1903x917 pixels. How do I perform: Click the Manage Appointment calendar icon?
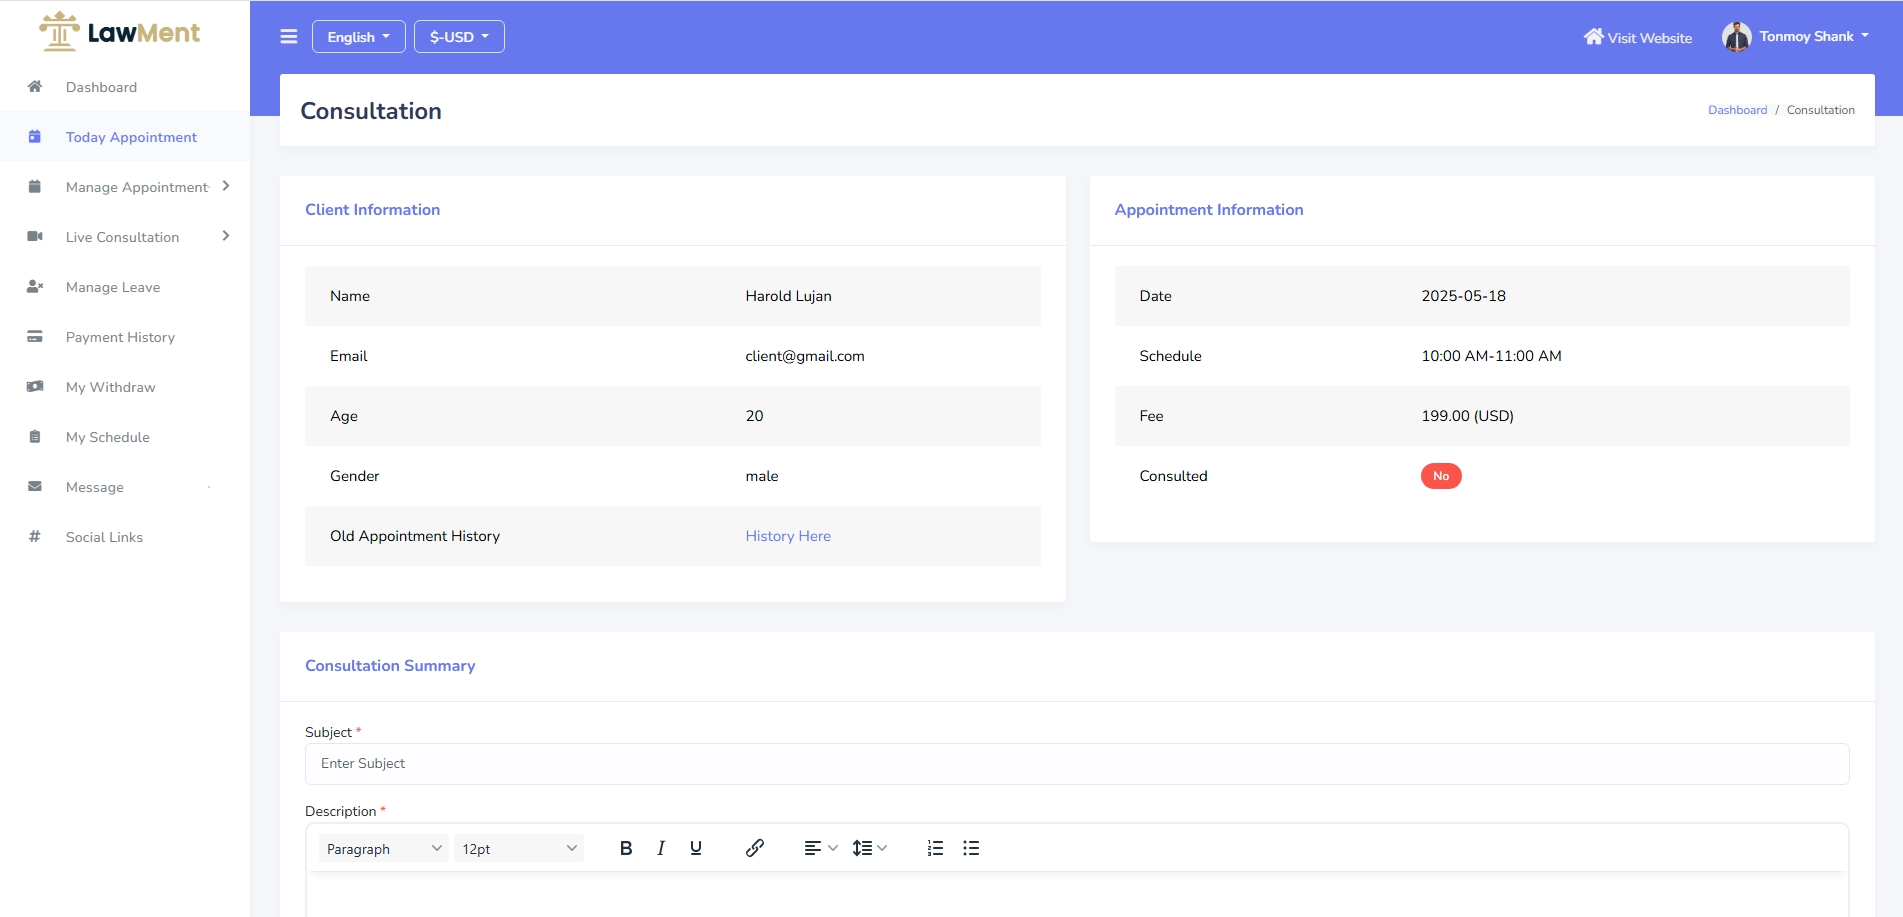point(35,187)
